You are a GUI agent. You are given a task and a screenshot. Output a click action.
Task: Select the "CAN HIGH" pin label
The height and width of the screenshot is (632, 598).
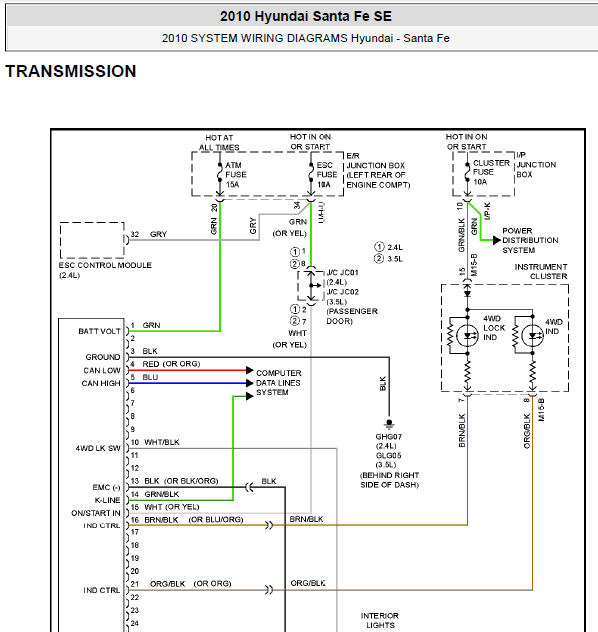pos(101,383)
